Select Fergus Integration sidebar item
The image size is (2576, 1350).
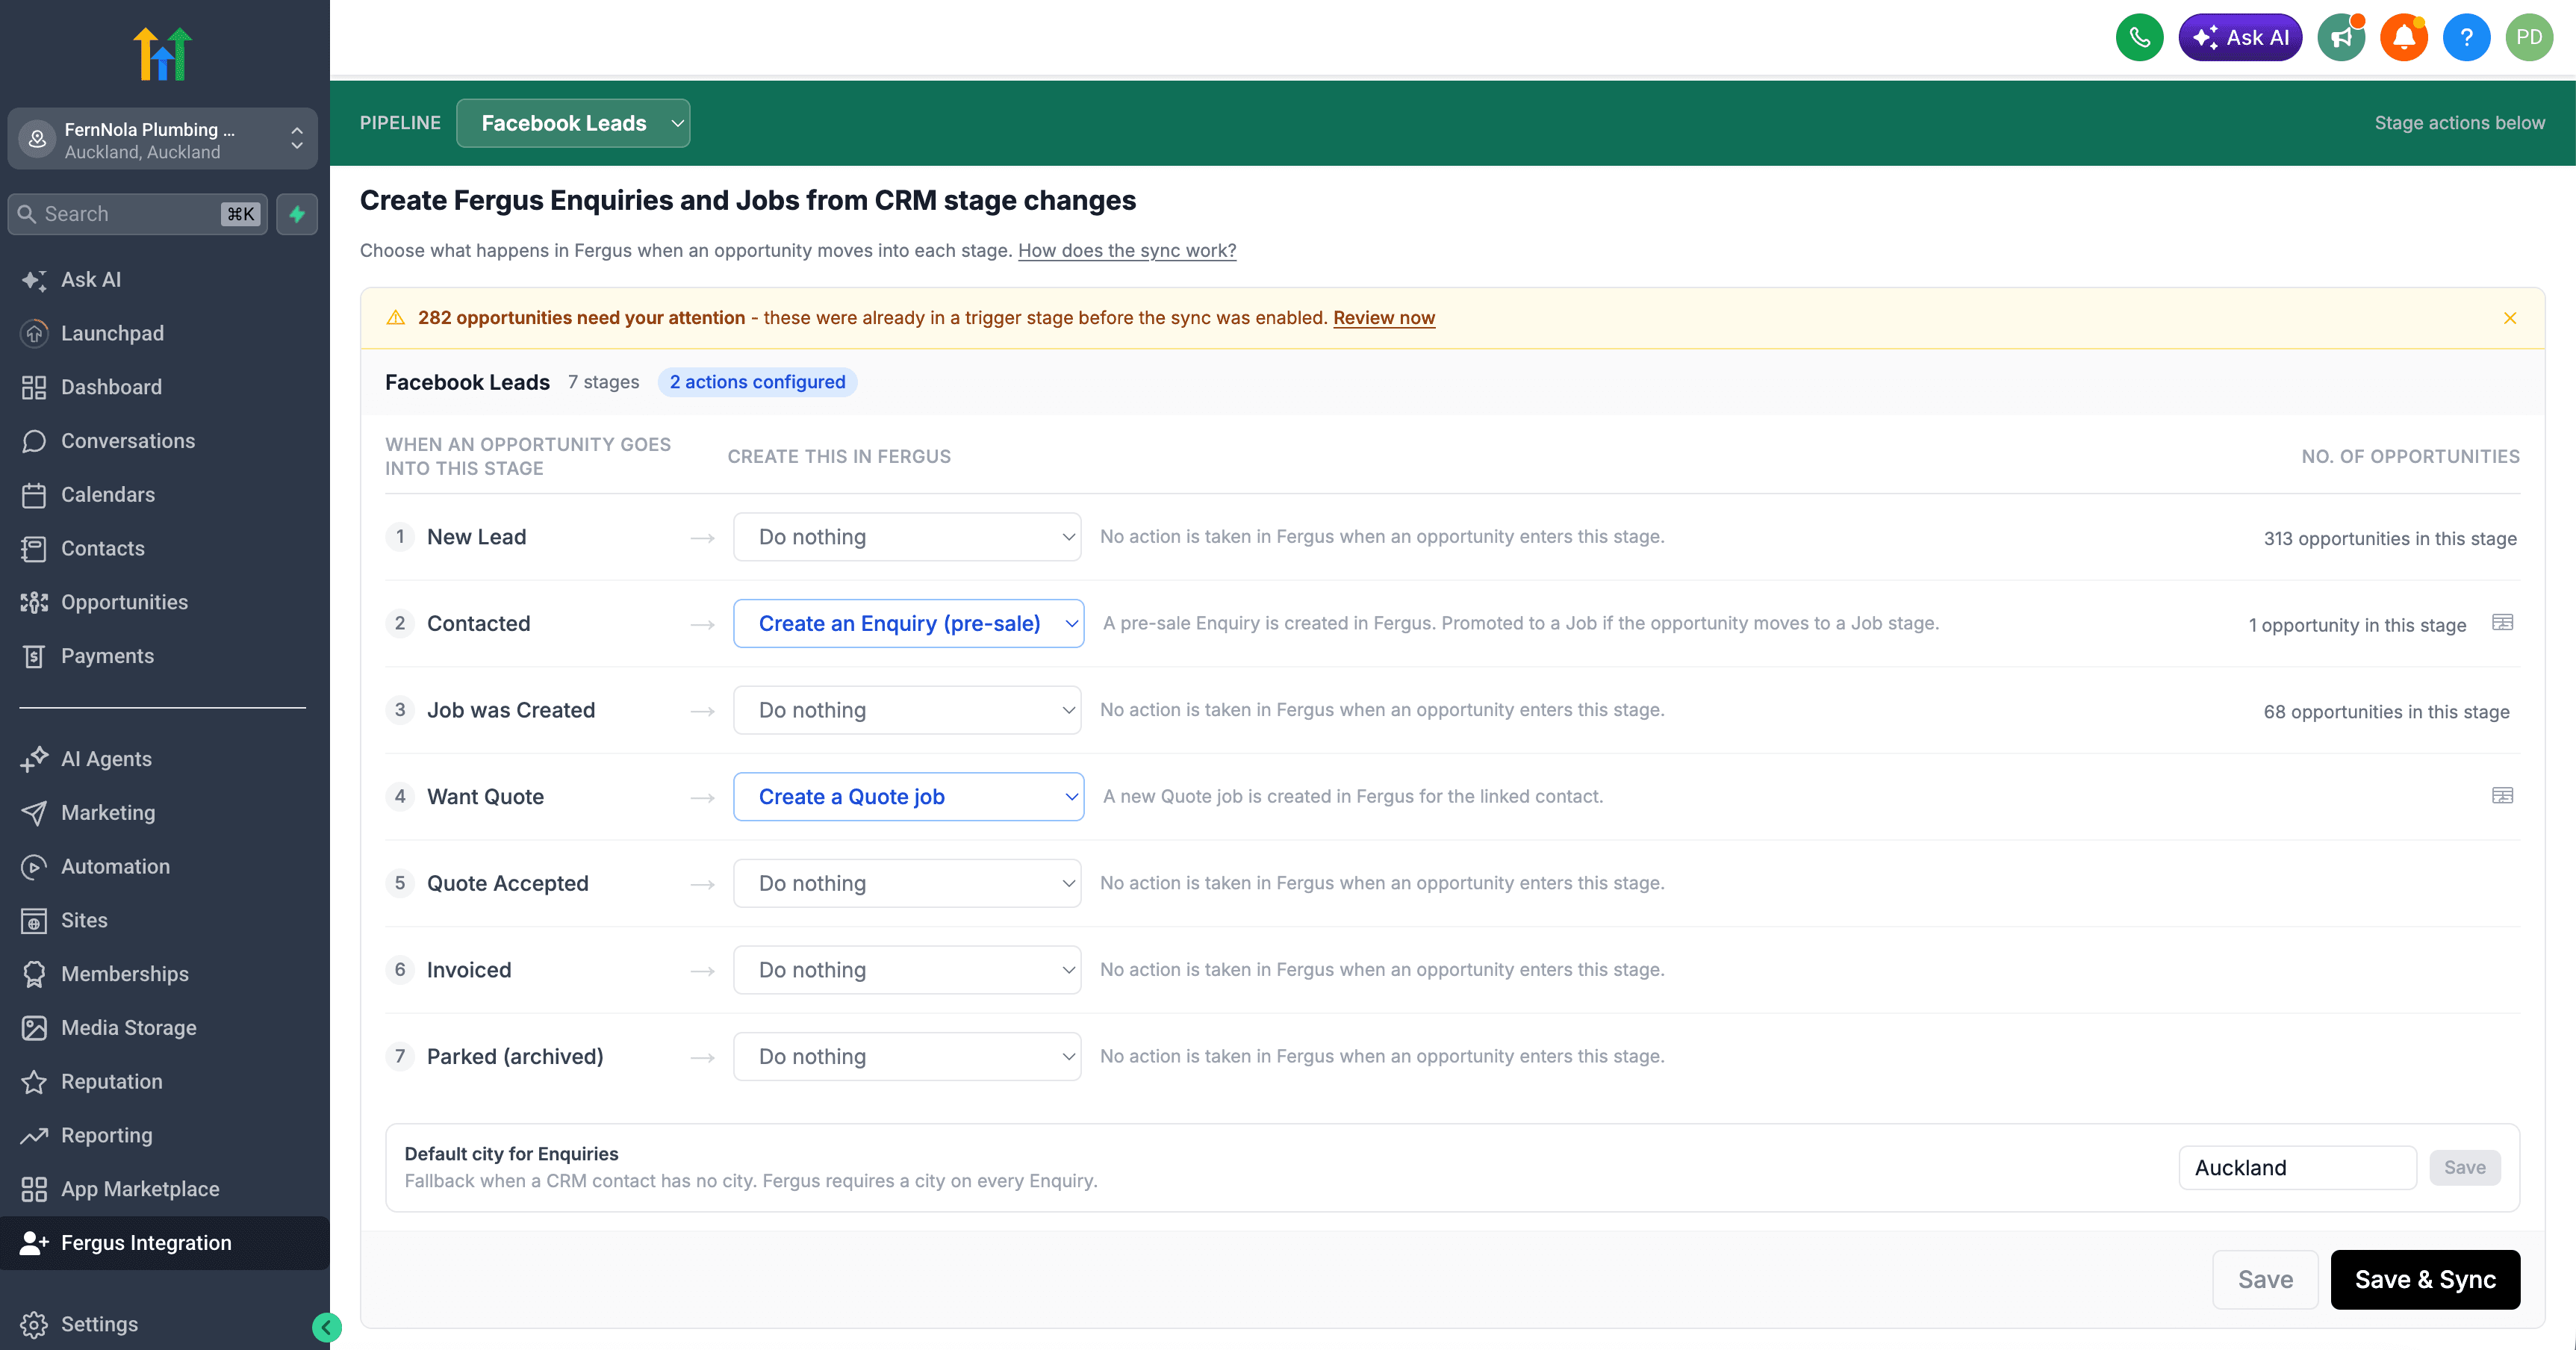(165, 1243)
